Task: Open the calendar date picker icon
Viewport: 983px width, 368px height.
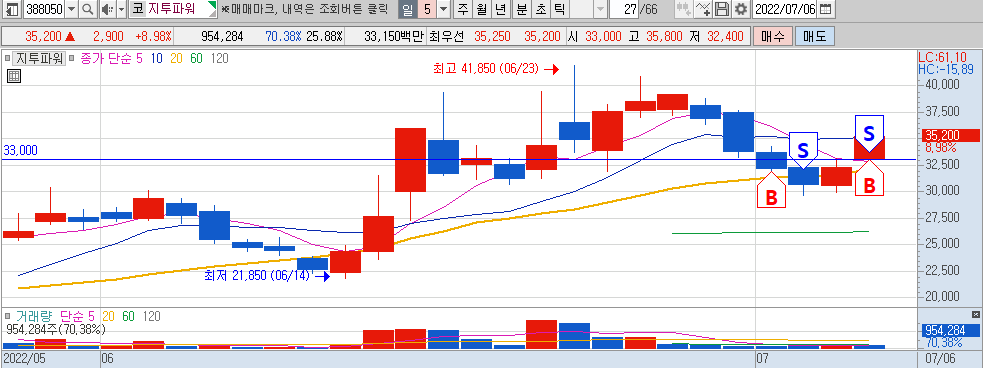Action: [x=826, y=9]
